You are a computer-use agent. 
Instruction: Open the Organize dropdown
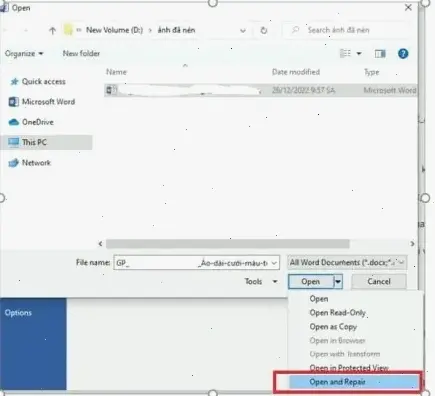[x=24, y=53]
